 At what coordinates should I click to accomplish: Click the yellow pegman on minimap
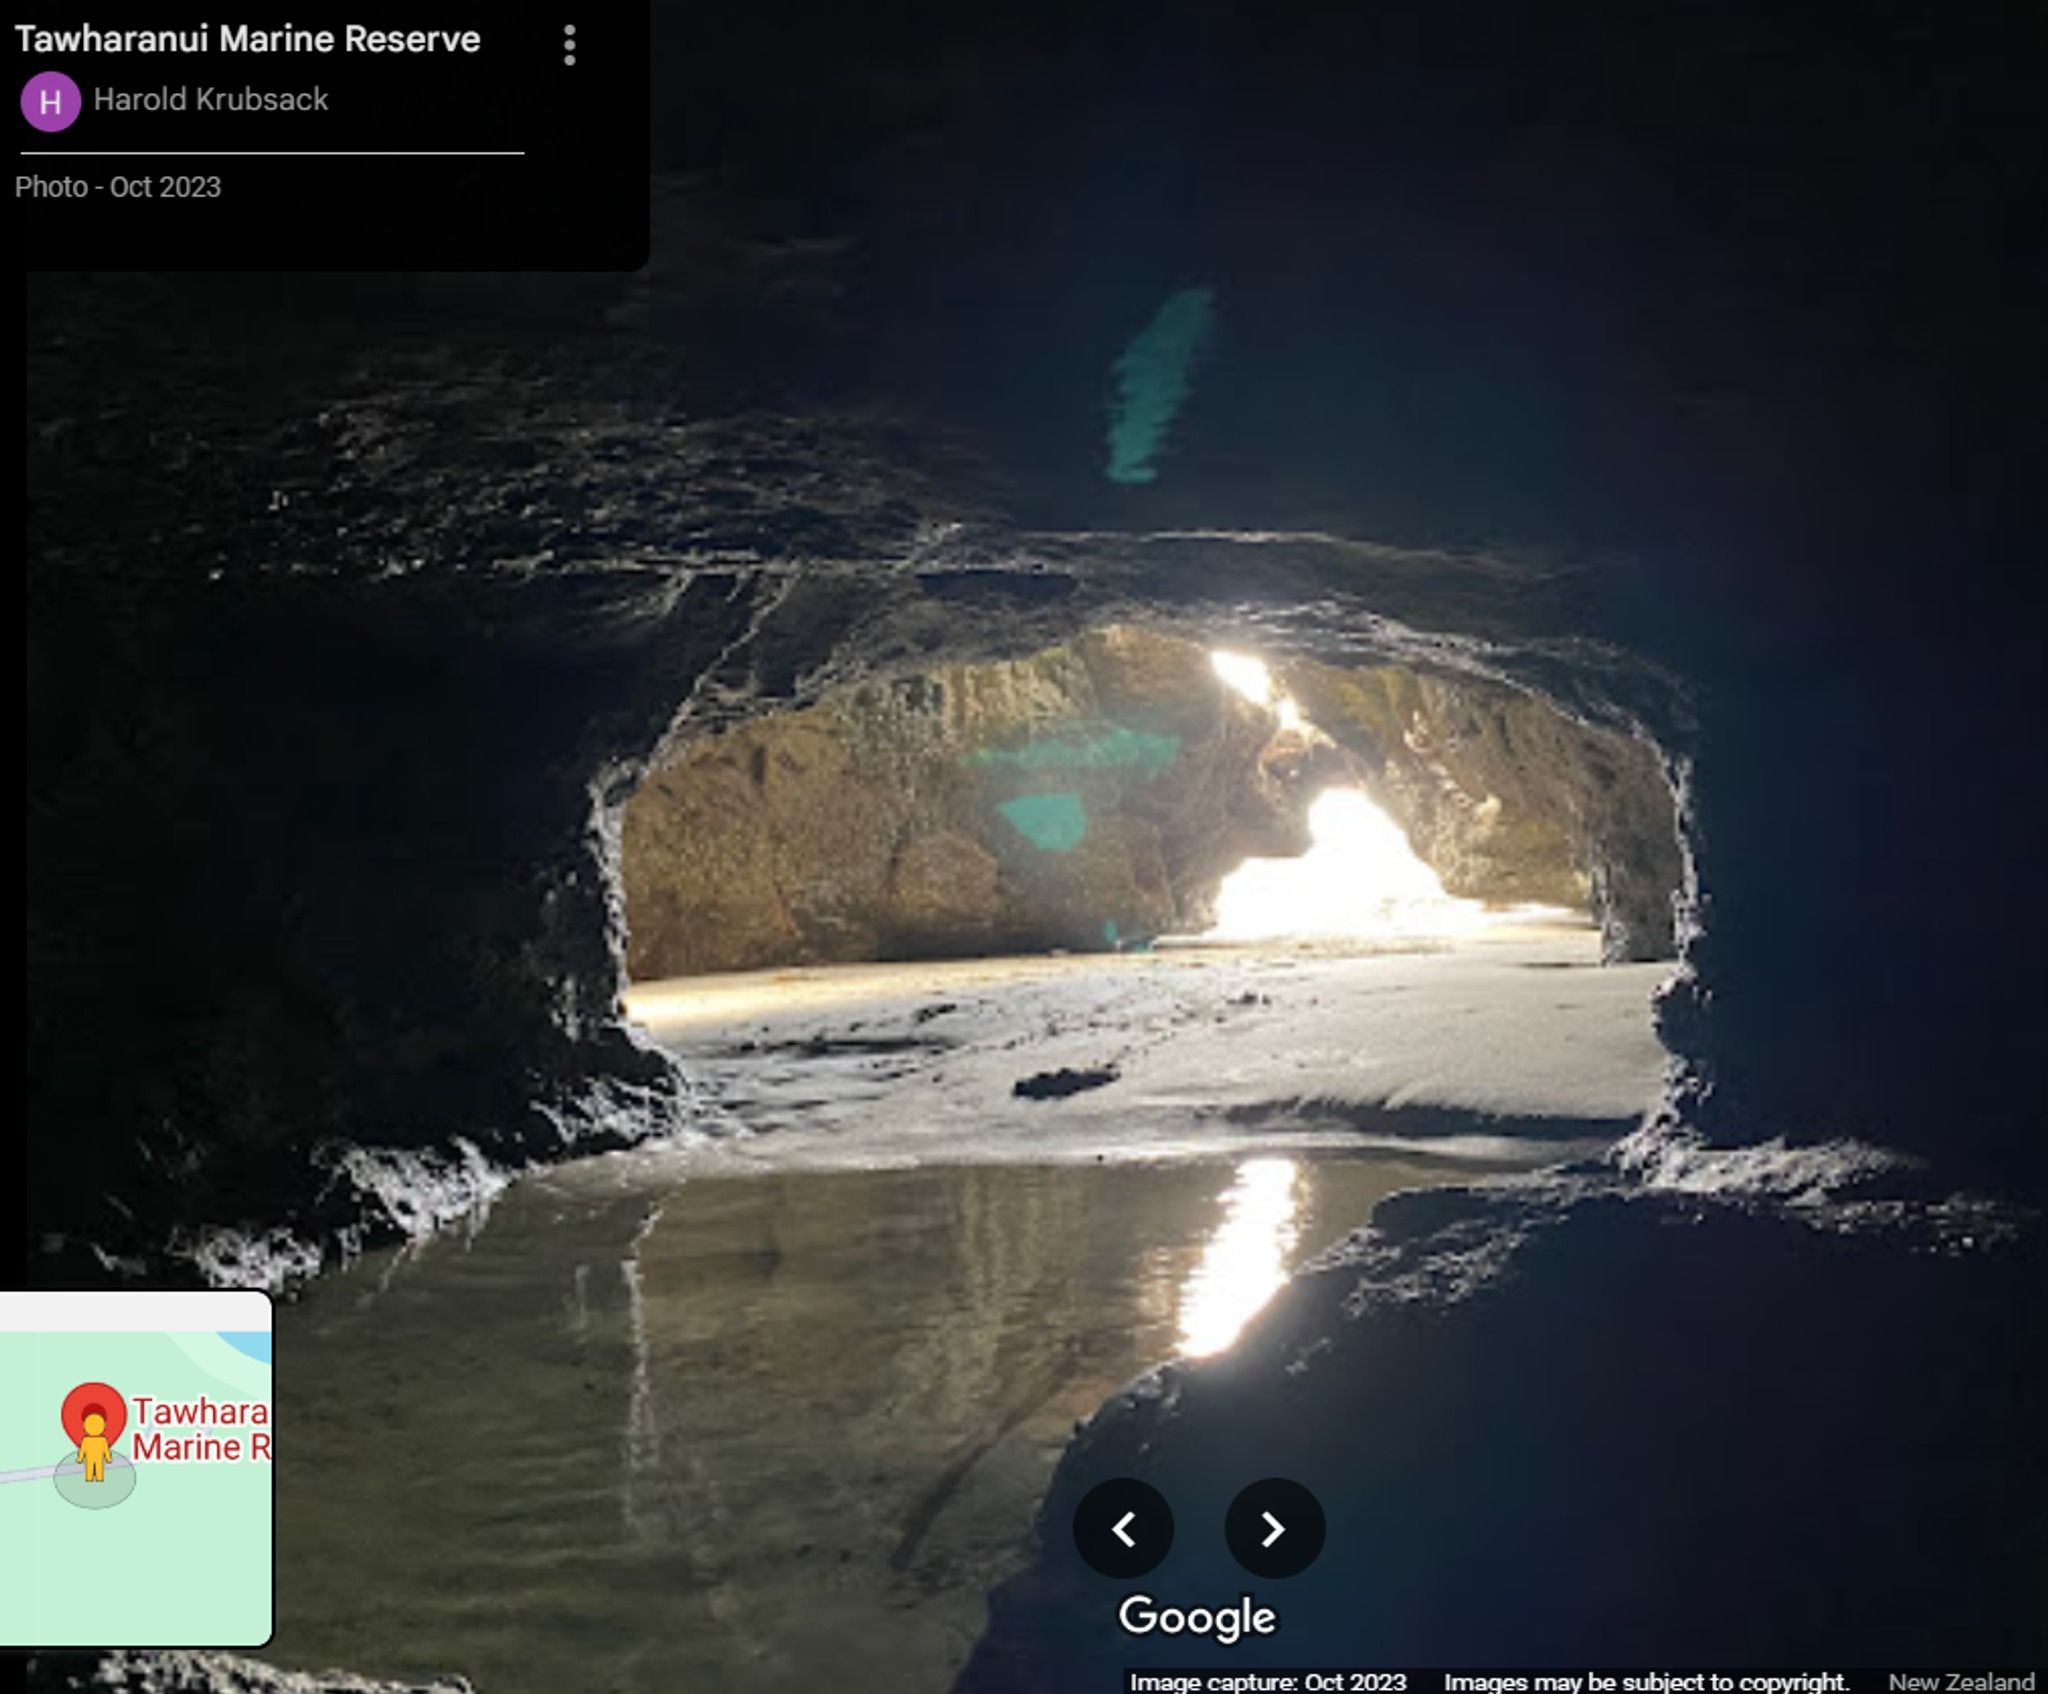95,1450
